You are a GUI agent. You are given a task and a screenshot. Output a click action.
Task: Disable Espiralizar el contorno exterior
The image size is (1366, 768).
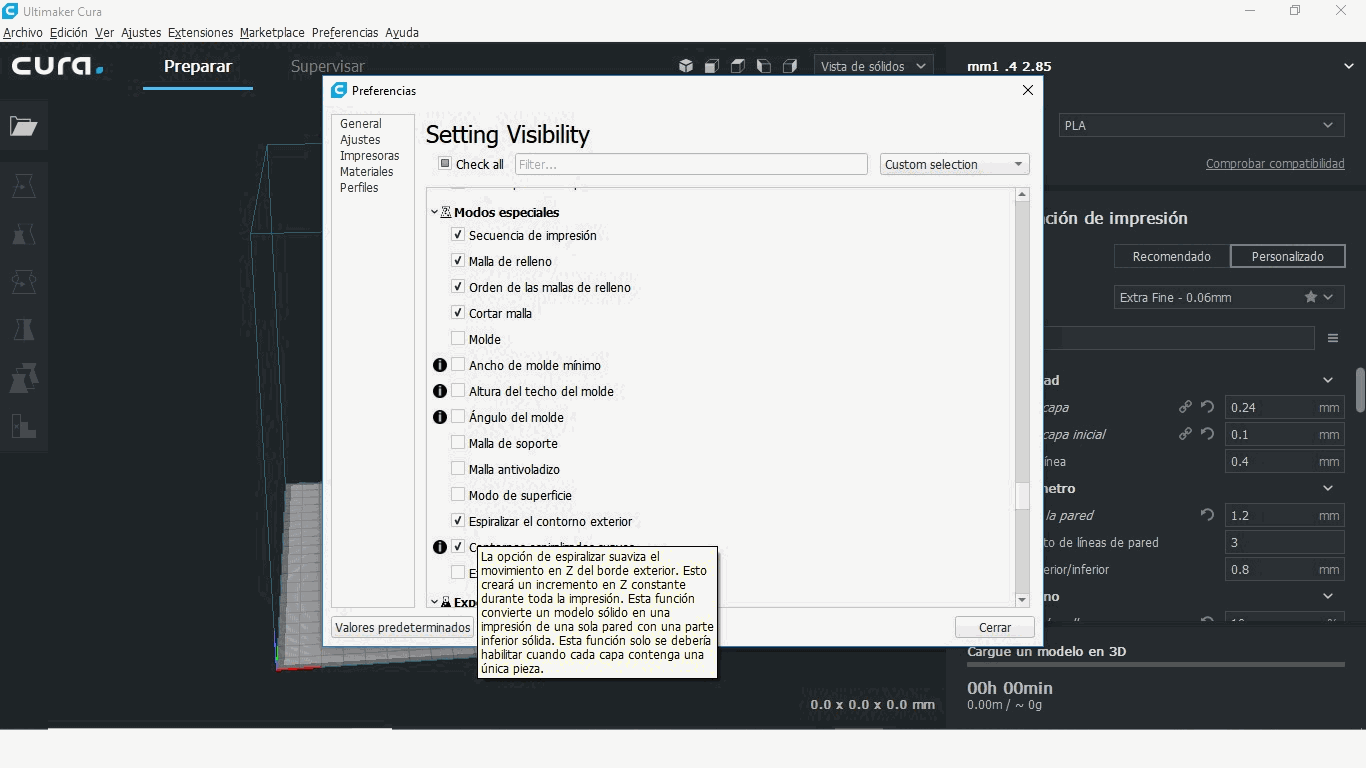pyautogui.click(x=457, y=520)
